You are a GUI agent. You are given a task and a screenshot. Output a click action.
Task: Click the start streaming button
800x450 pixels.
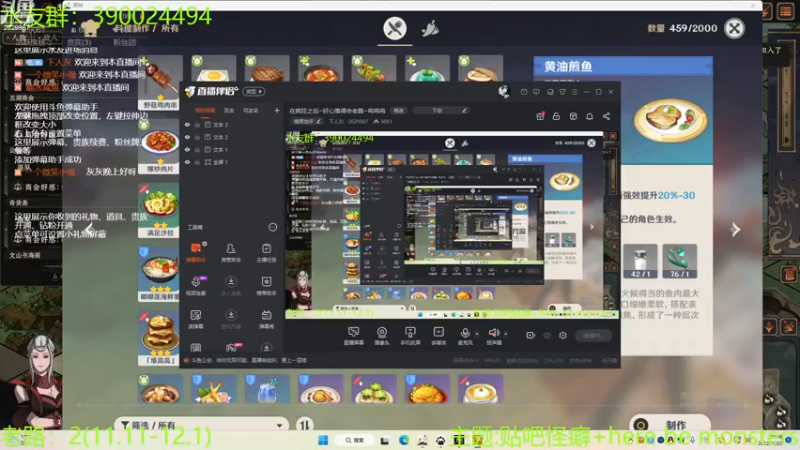point(593,335)
